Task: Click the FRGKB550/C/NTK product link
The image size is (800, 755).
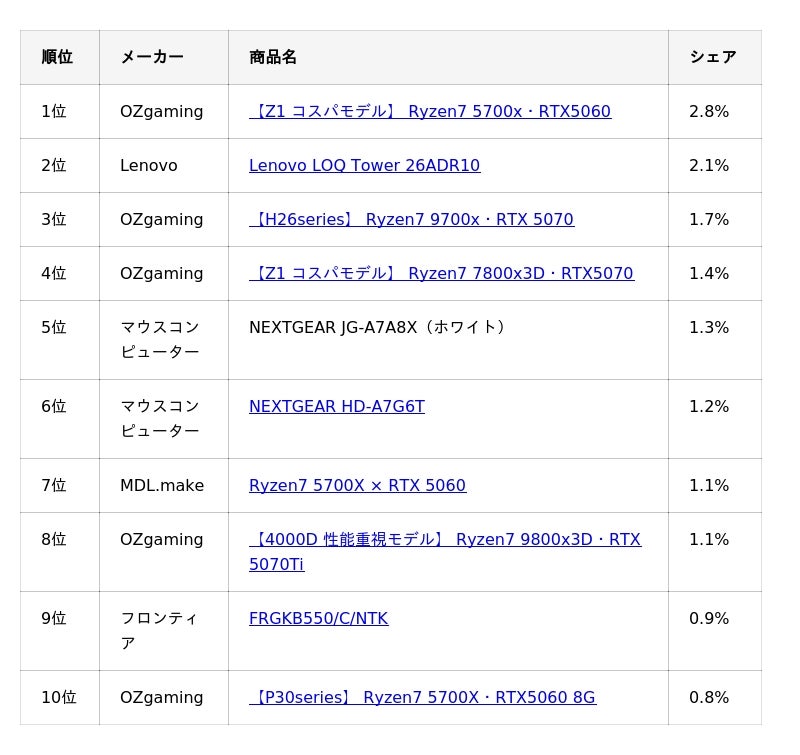Action: (x=318, y=619)
